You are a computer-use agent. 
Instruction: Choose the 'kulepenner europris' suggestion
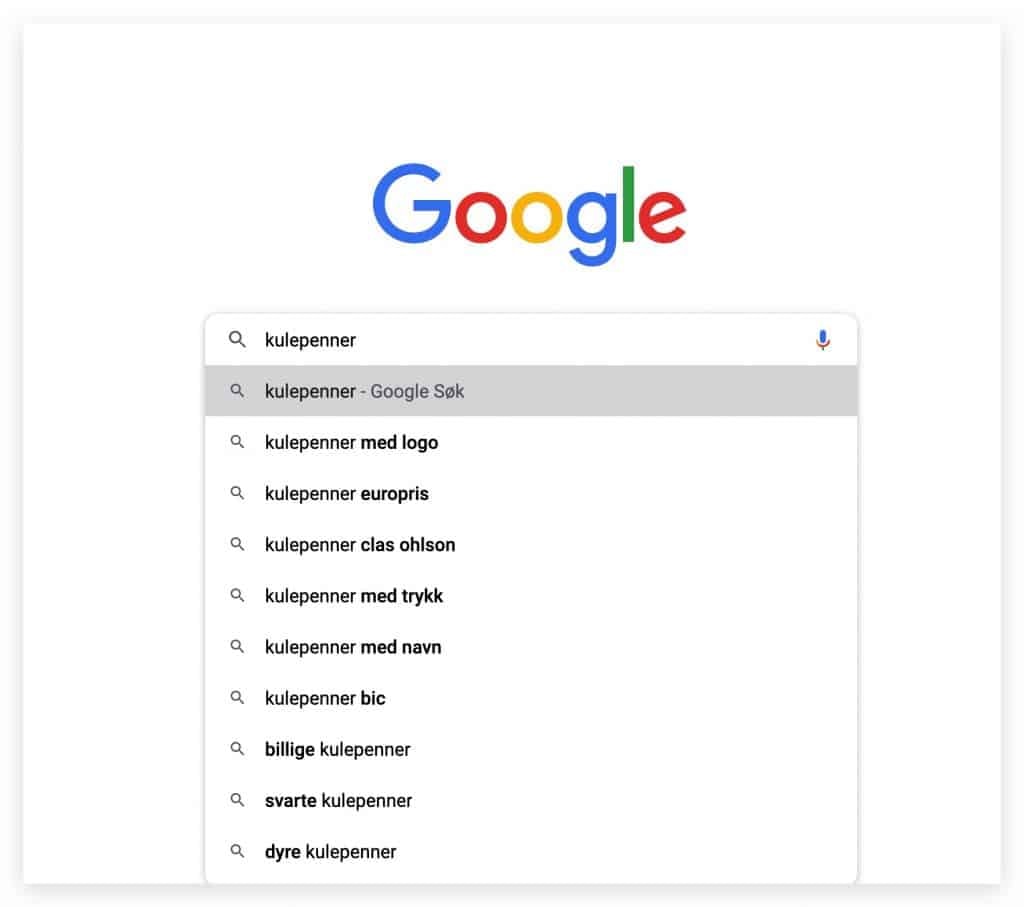point(530,493)
